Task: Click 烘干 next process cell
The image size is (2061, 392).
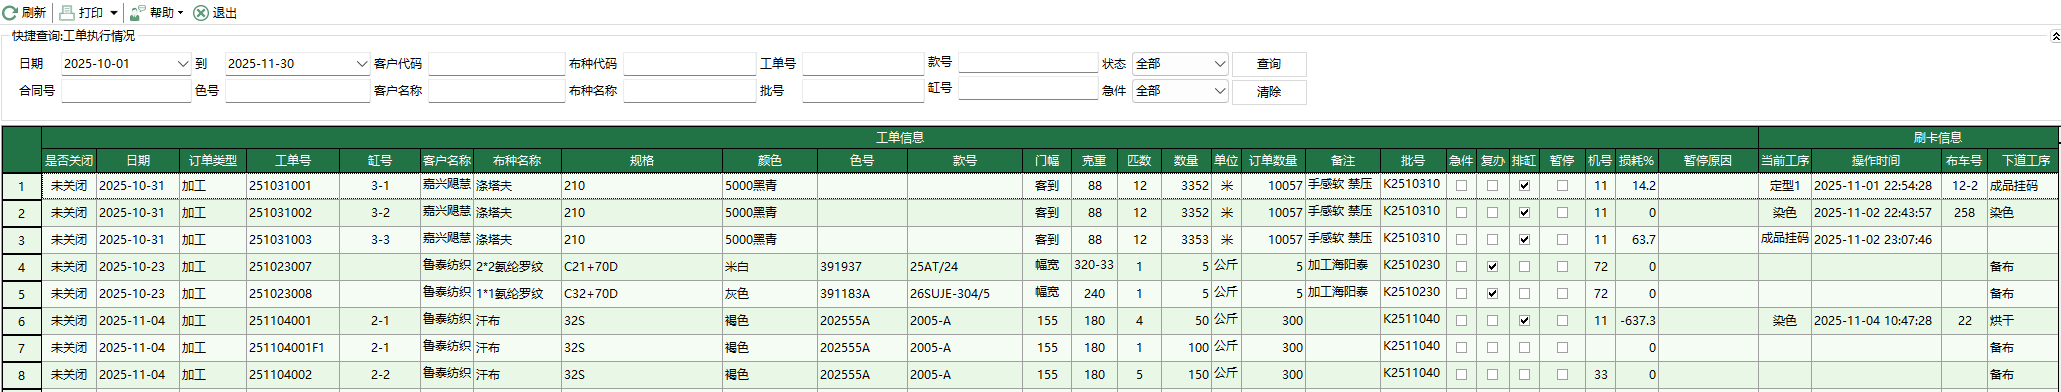Action: 2023,320
